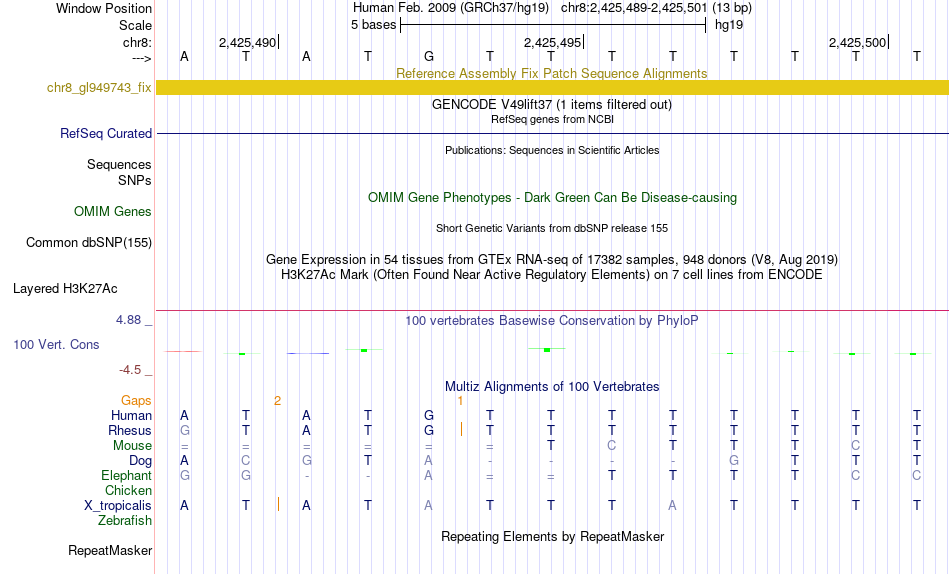Click the chr8:2,425,489-2,425,501 (13 bp) position text
The width and height of the screenshot is (950, 574).
pyautogui.click(x=656, y=8)
